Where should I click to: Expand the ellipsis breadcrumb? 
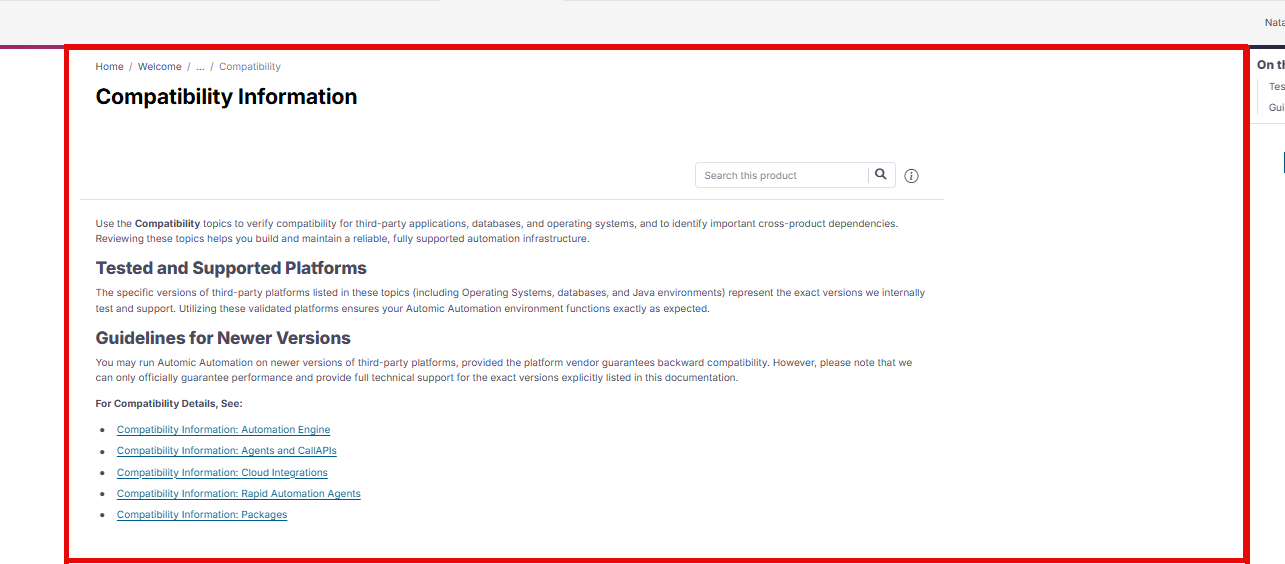[x=200, y=67]
